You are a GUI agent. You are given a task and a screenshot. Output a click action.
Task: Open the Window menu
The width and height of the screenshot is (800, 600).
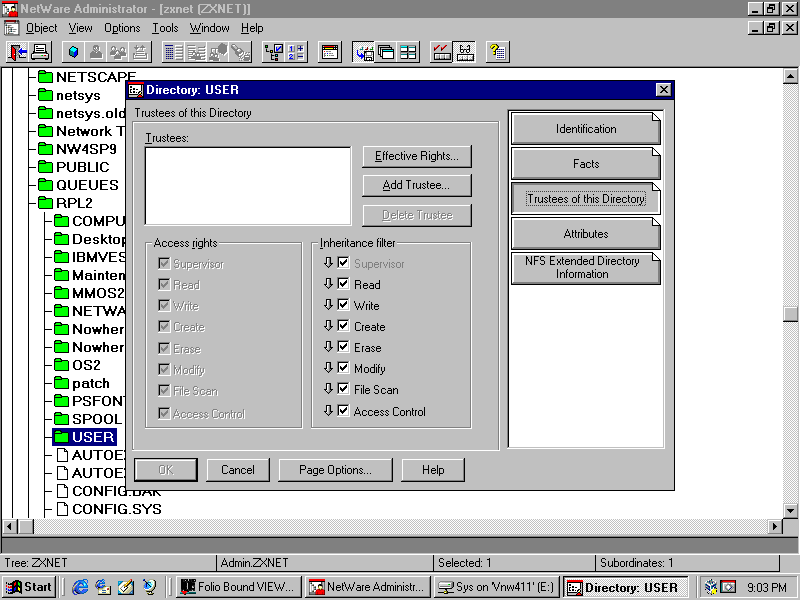(210, 28)
